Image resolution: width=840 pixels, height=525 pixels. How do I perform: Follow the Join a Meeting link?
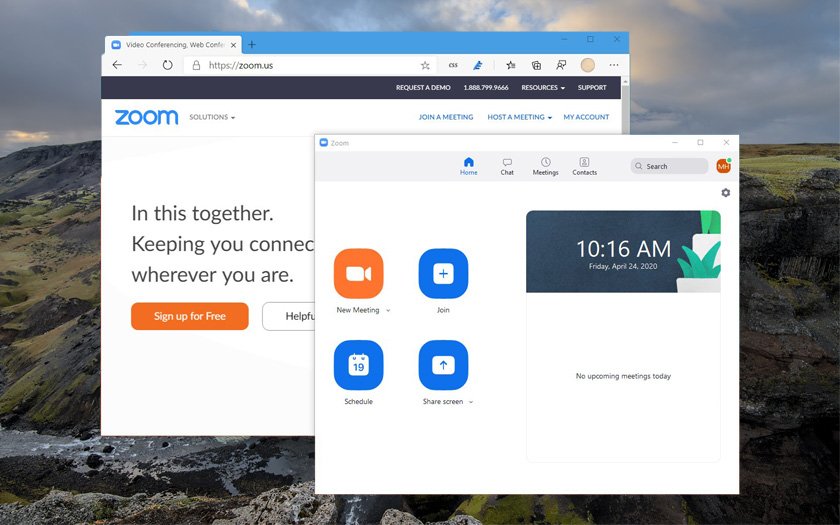click(x=445, y=117)
